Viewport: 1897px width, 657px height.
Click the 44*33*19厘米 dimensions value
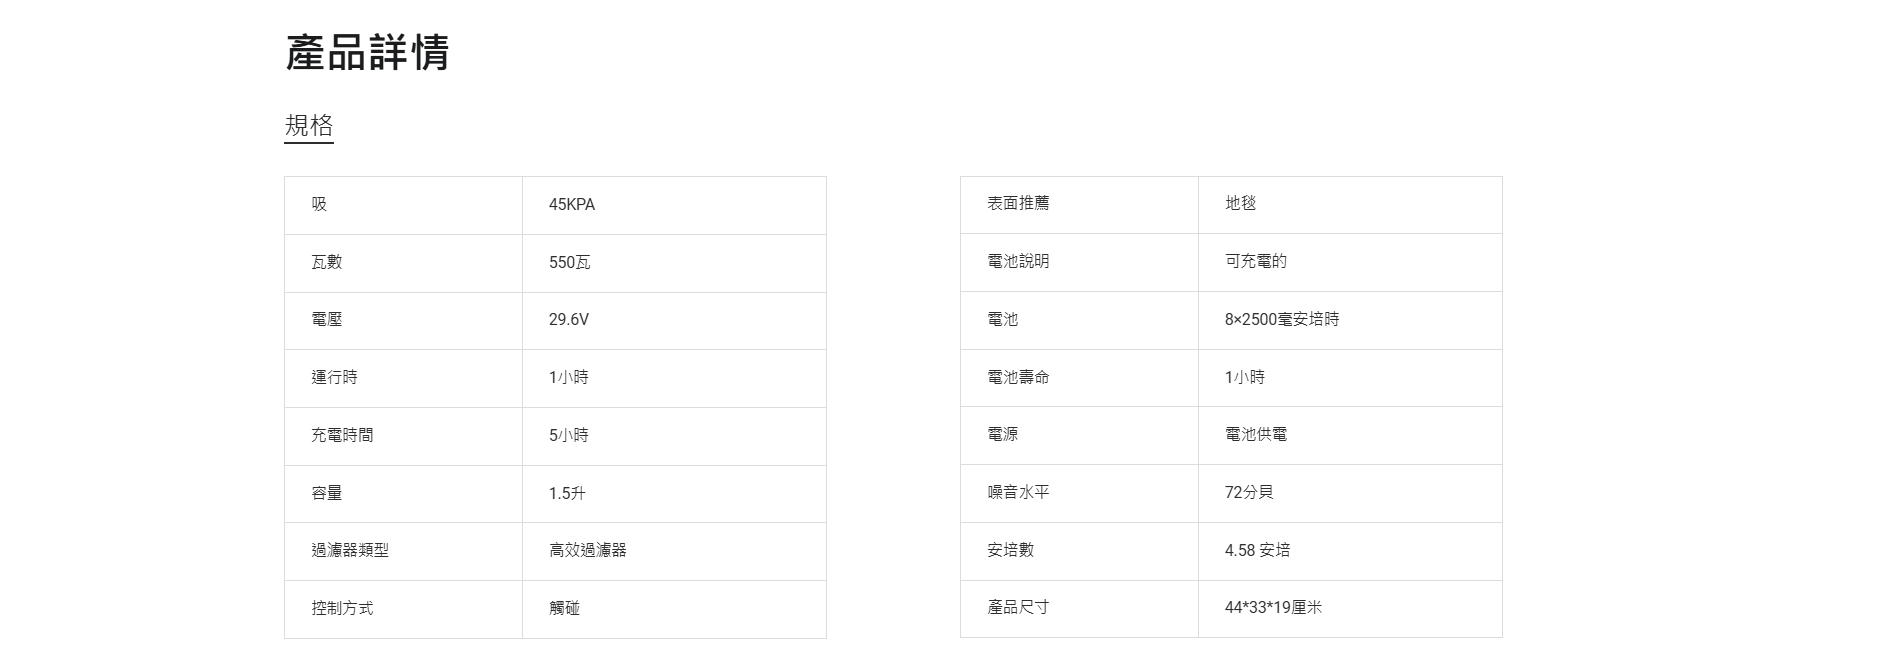pyautogui.click(x=1273, y=608)
